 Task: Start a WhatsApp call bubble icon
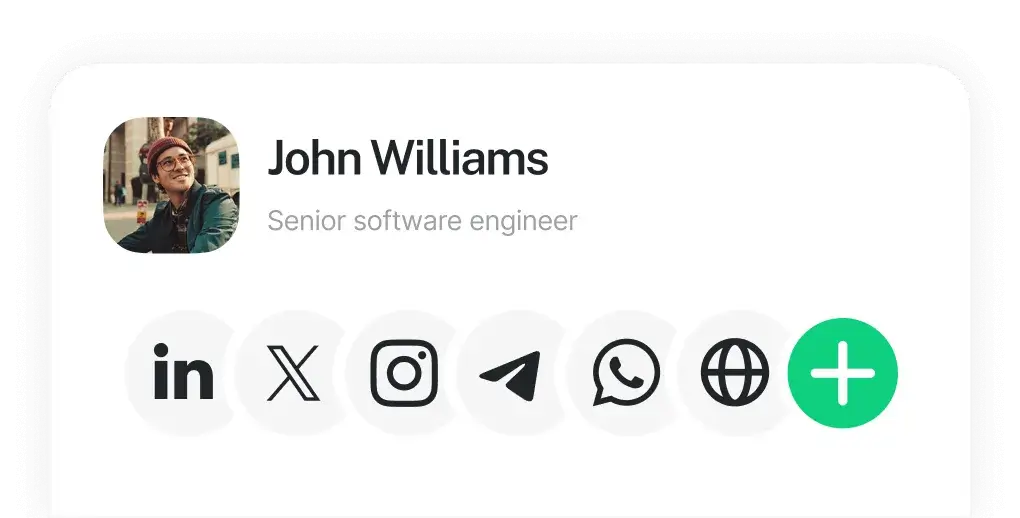point(626,372)
